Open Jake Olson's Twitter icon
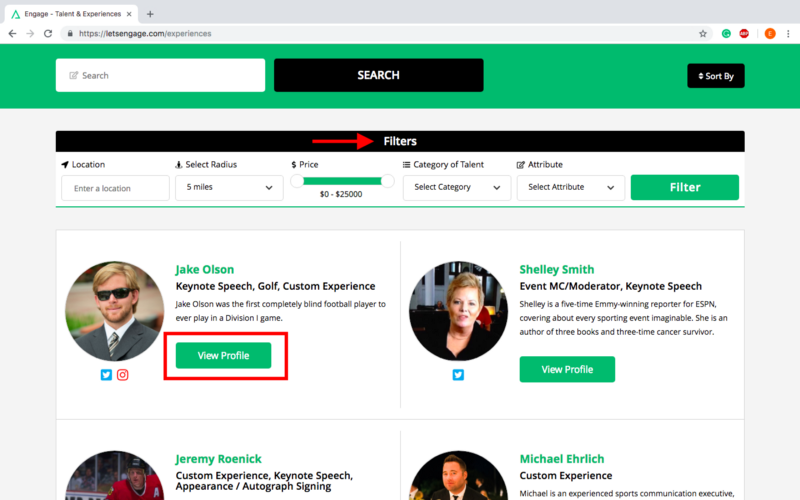Viewport: 800px width, 500px height. coord(106,375)
